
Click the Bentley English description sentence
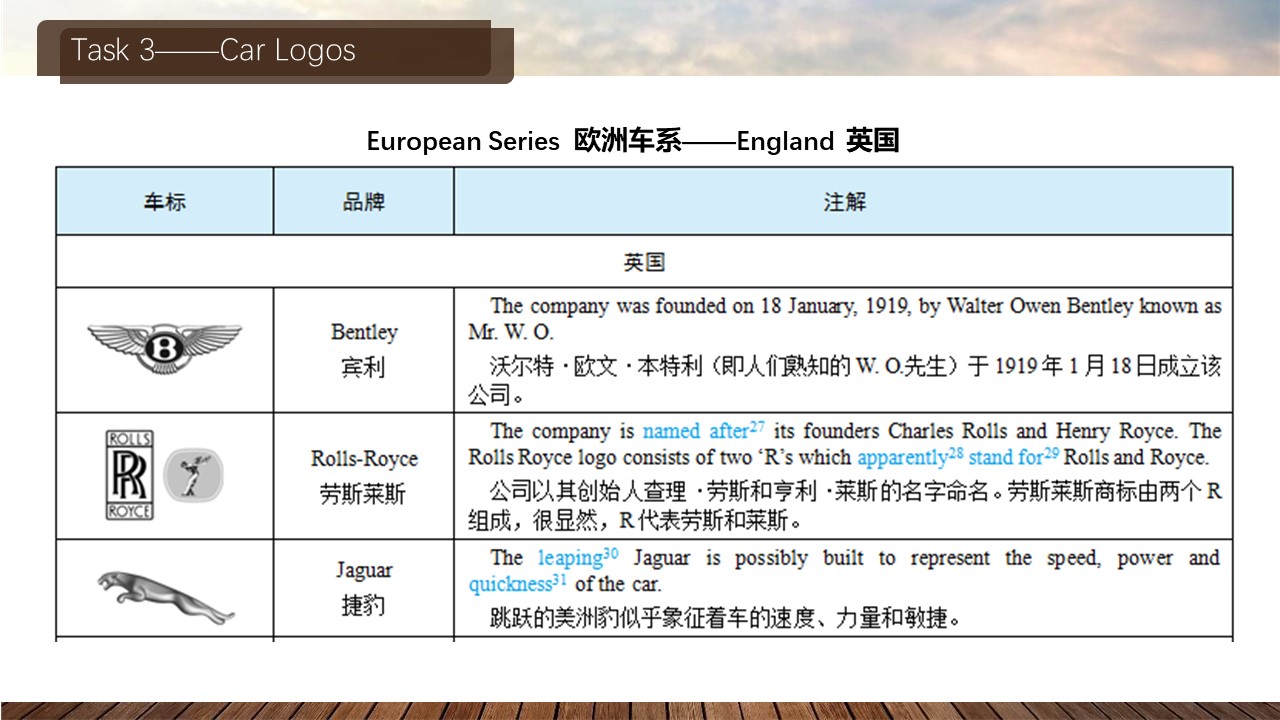point(845,319)
